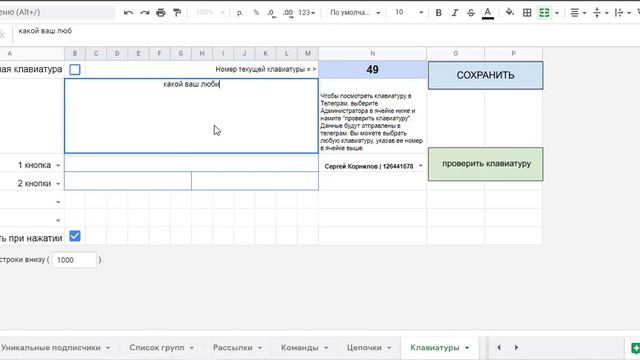Viewport: 640px width, 360px height.
Task: Select column N header
Action: tap(373, 53)
